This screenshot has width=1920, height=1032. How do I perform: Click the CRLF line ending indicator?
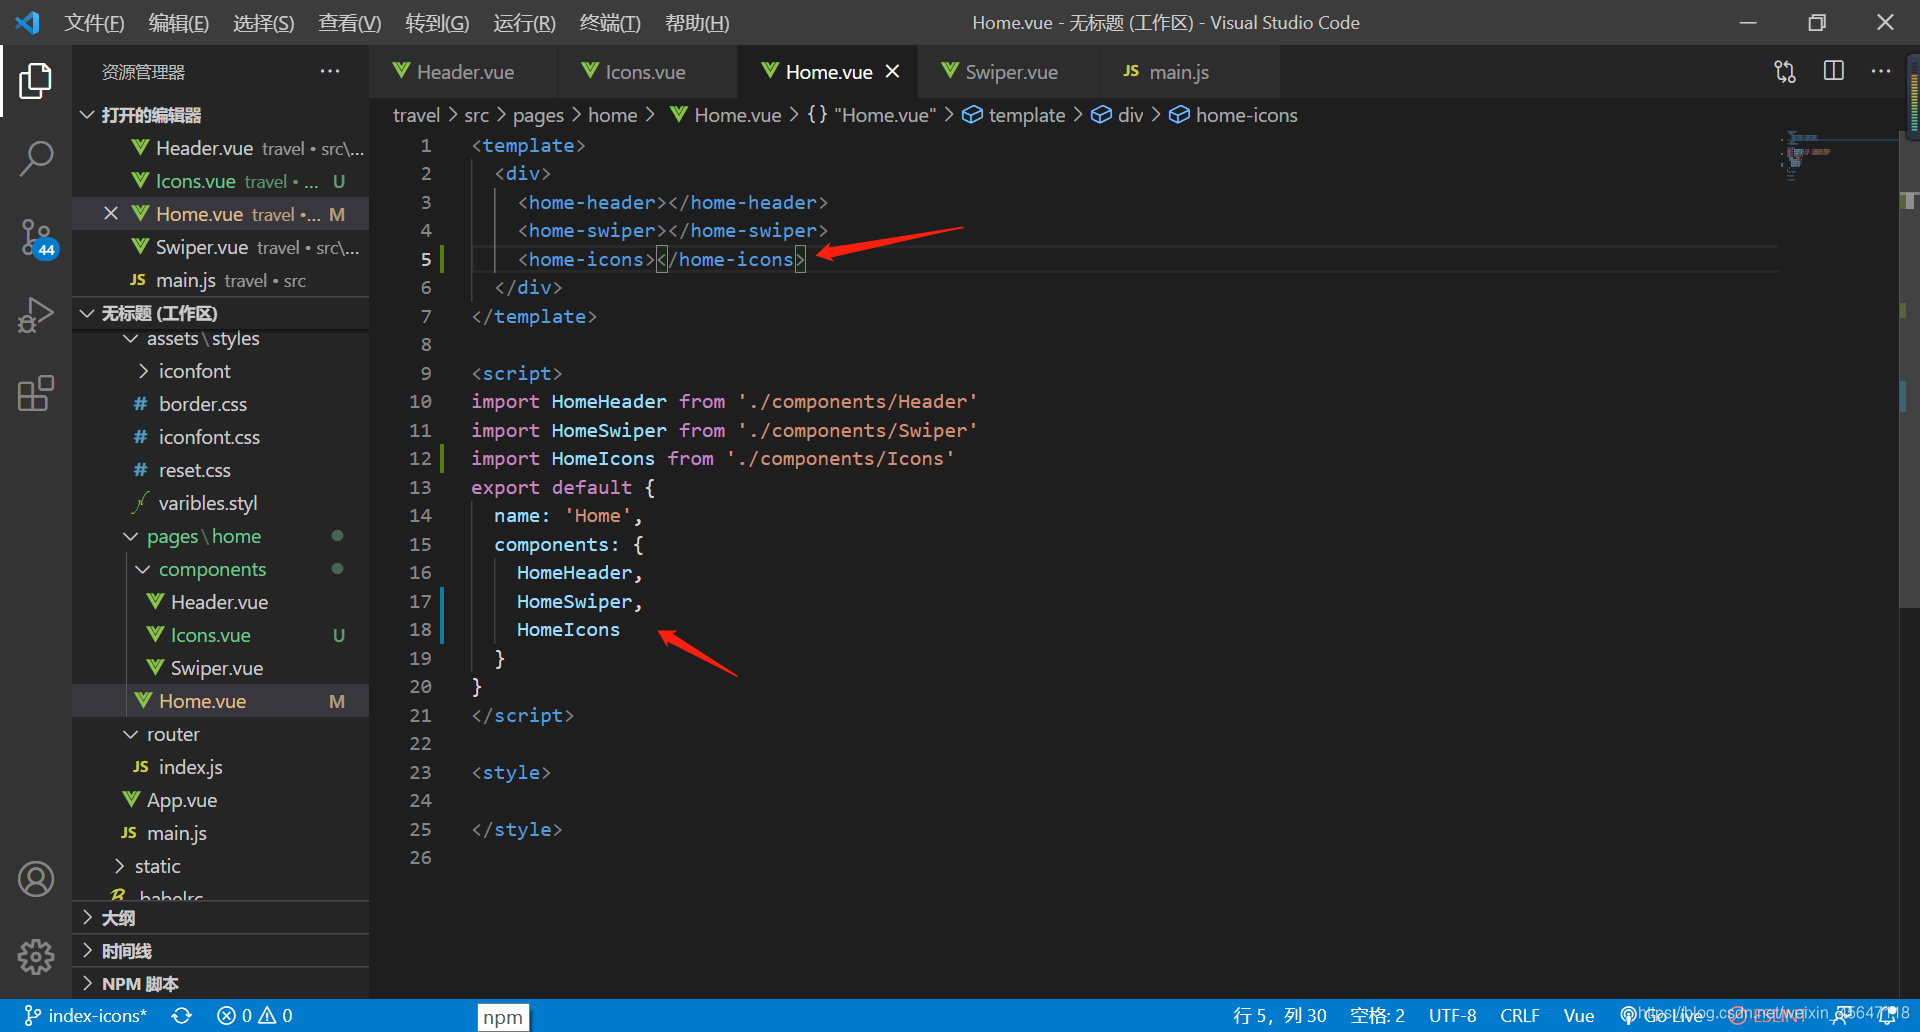tap(1520, 1016)
